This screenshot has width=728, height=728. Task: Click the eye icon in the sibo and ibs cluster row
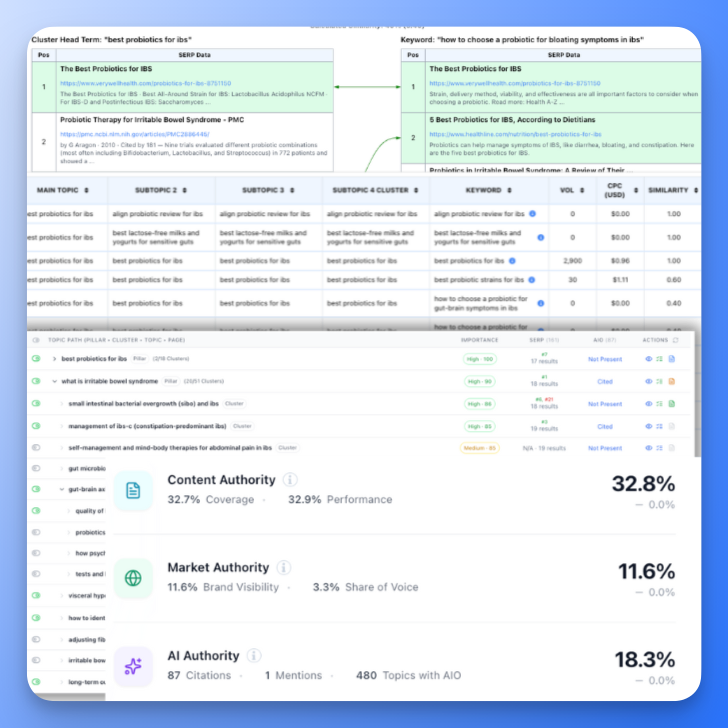649,403
